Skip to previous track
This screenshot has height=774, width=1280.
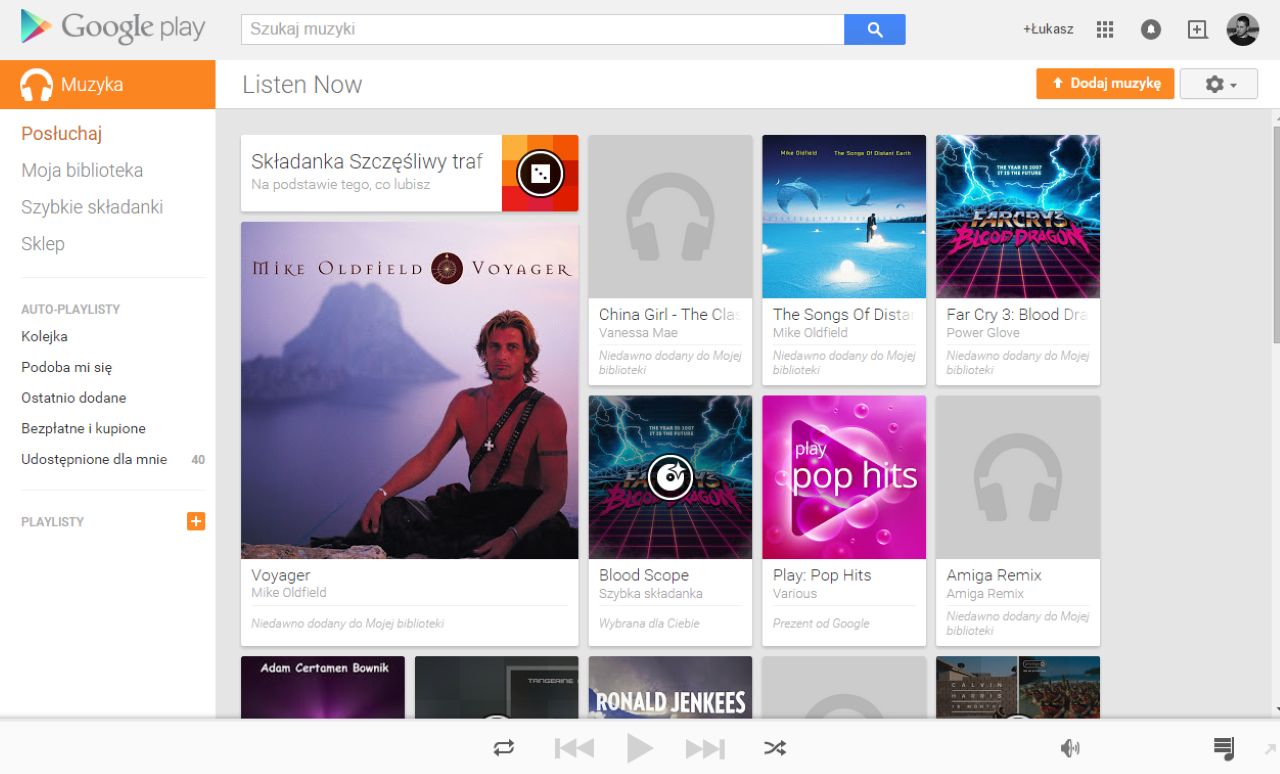pos(574,748)
